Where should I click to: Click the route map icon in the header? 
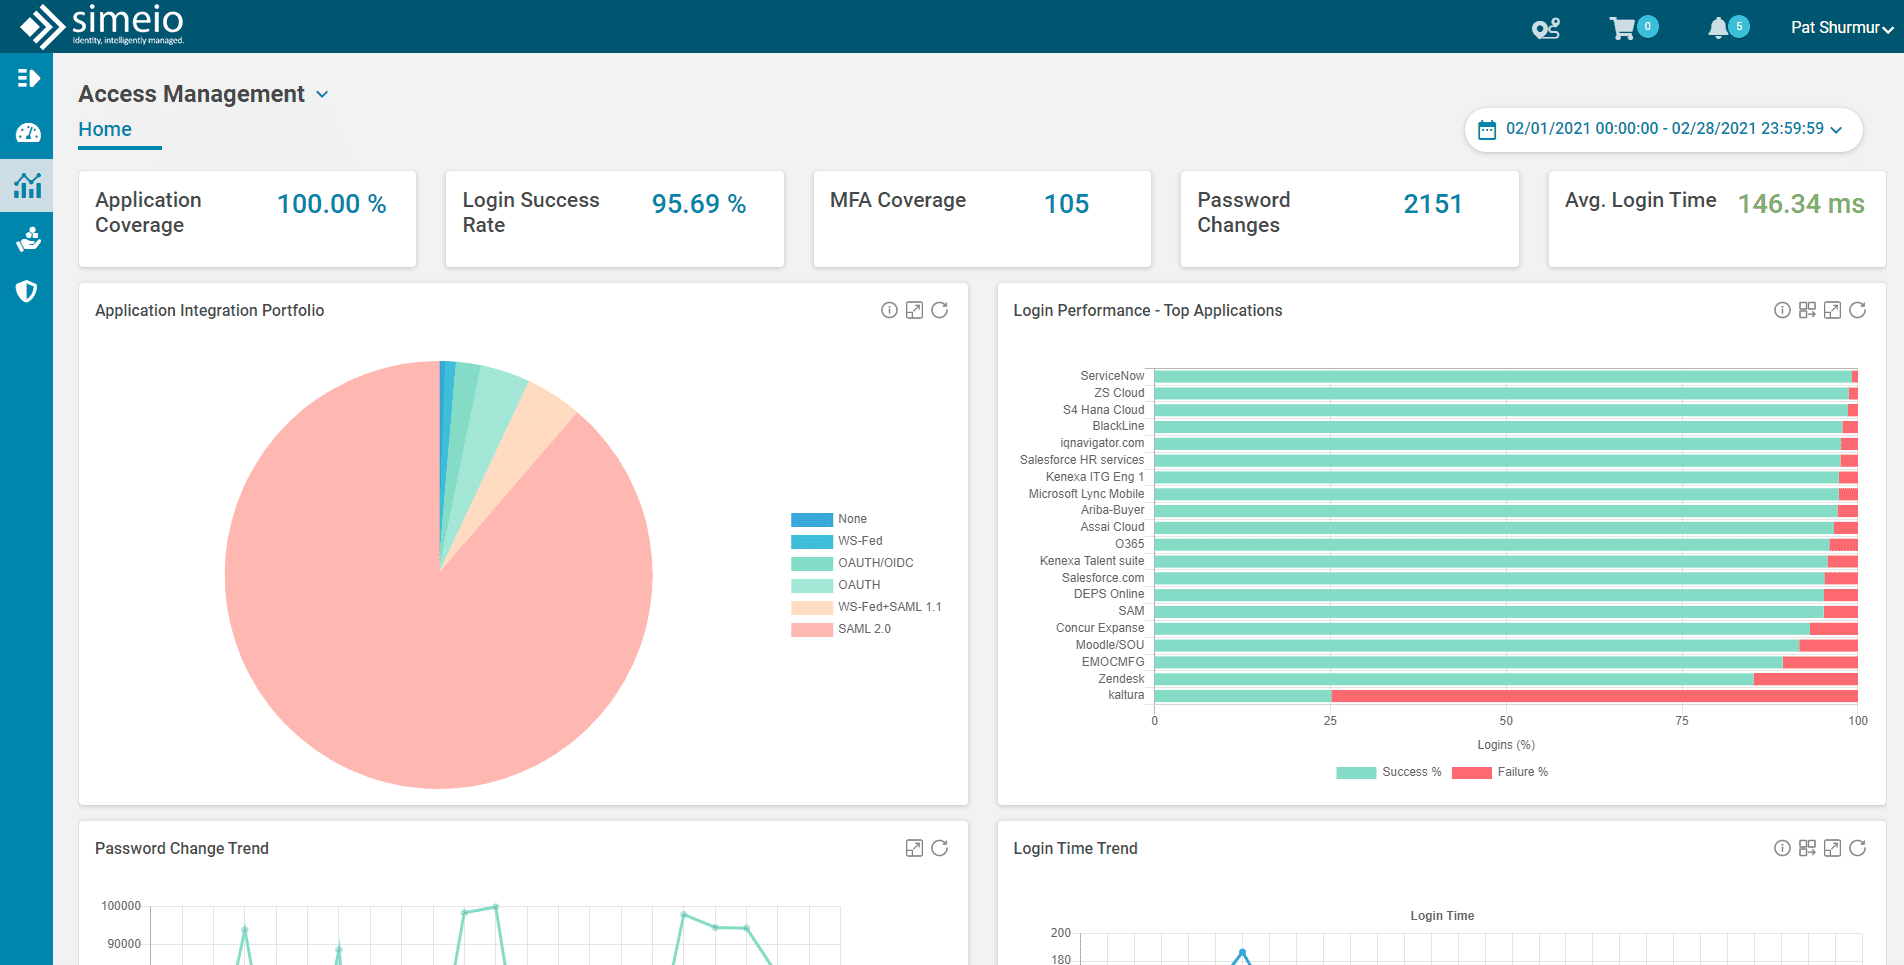[1546, 29]
